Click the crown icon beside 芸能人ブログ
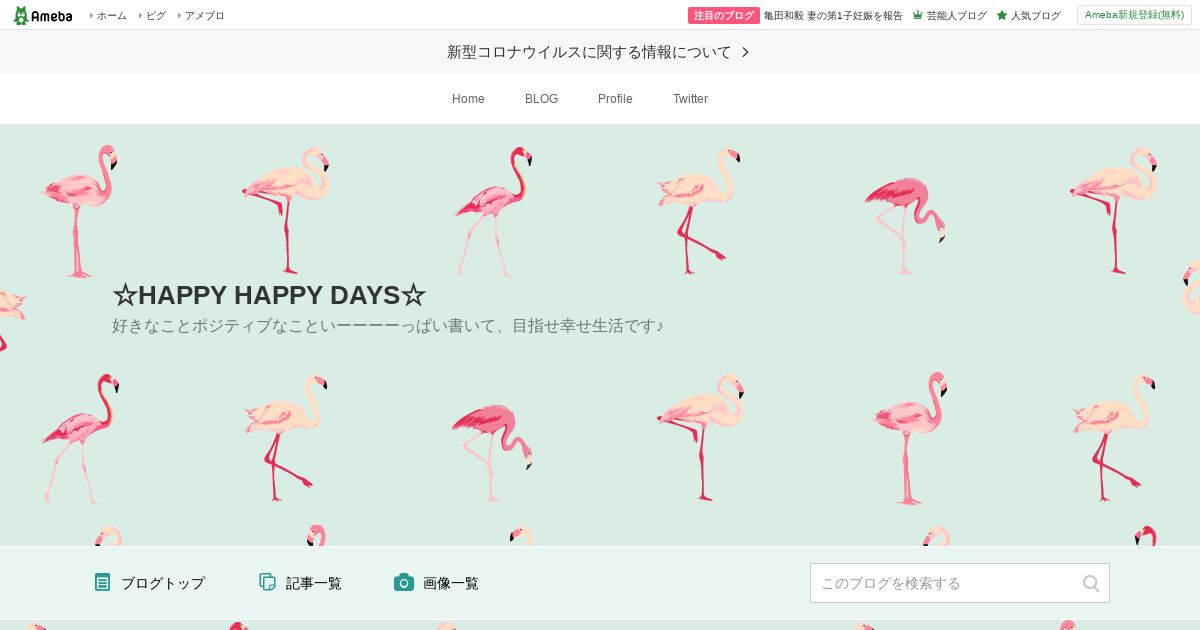1200x630 pixels. point(917,15)
